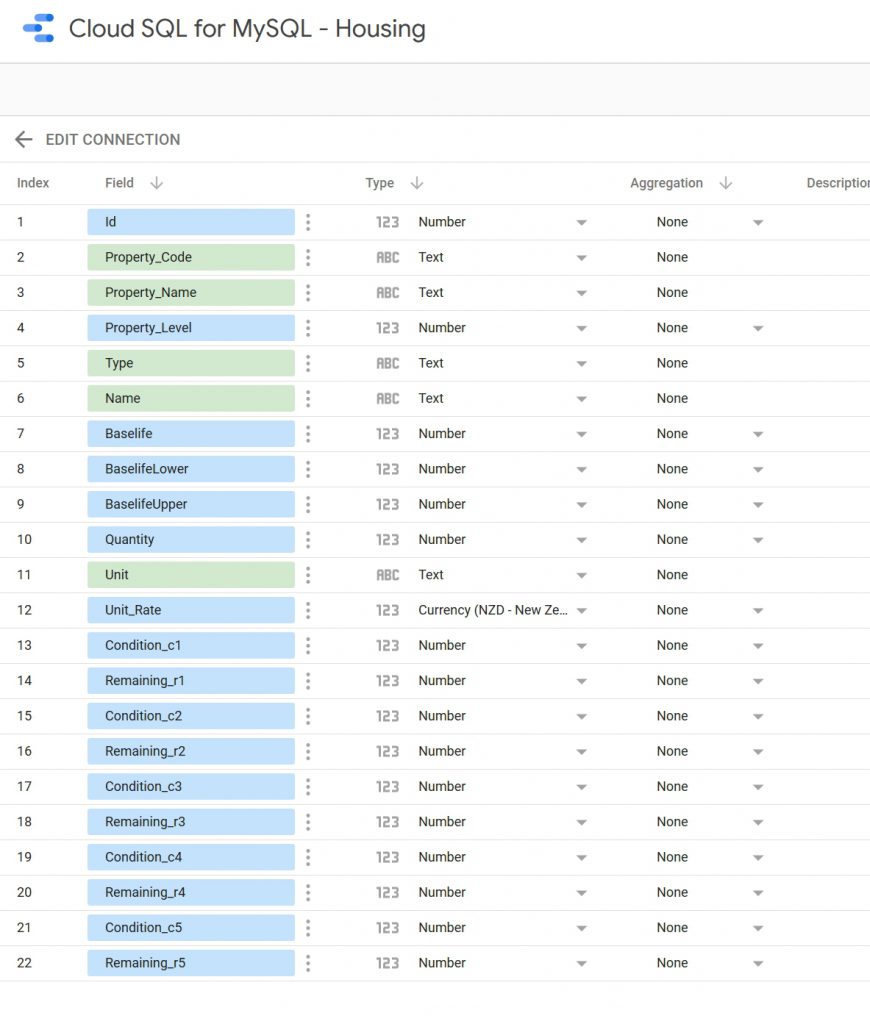Click the data source title Cloud SQL for MySQL - Housing
The image size is (870, 1024).
tap(247, 29)
